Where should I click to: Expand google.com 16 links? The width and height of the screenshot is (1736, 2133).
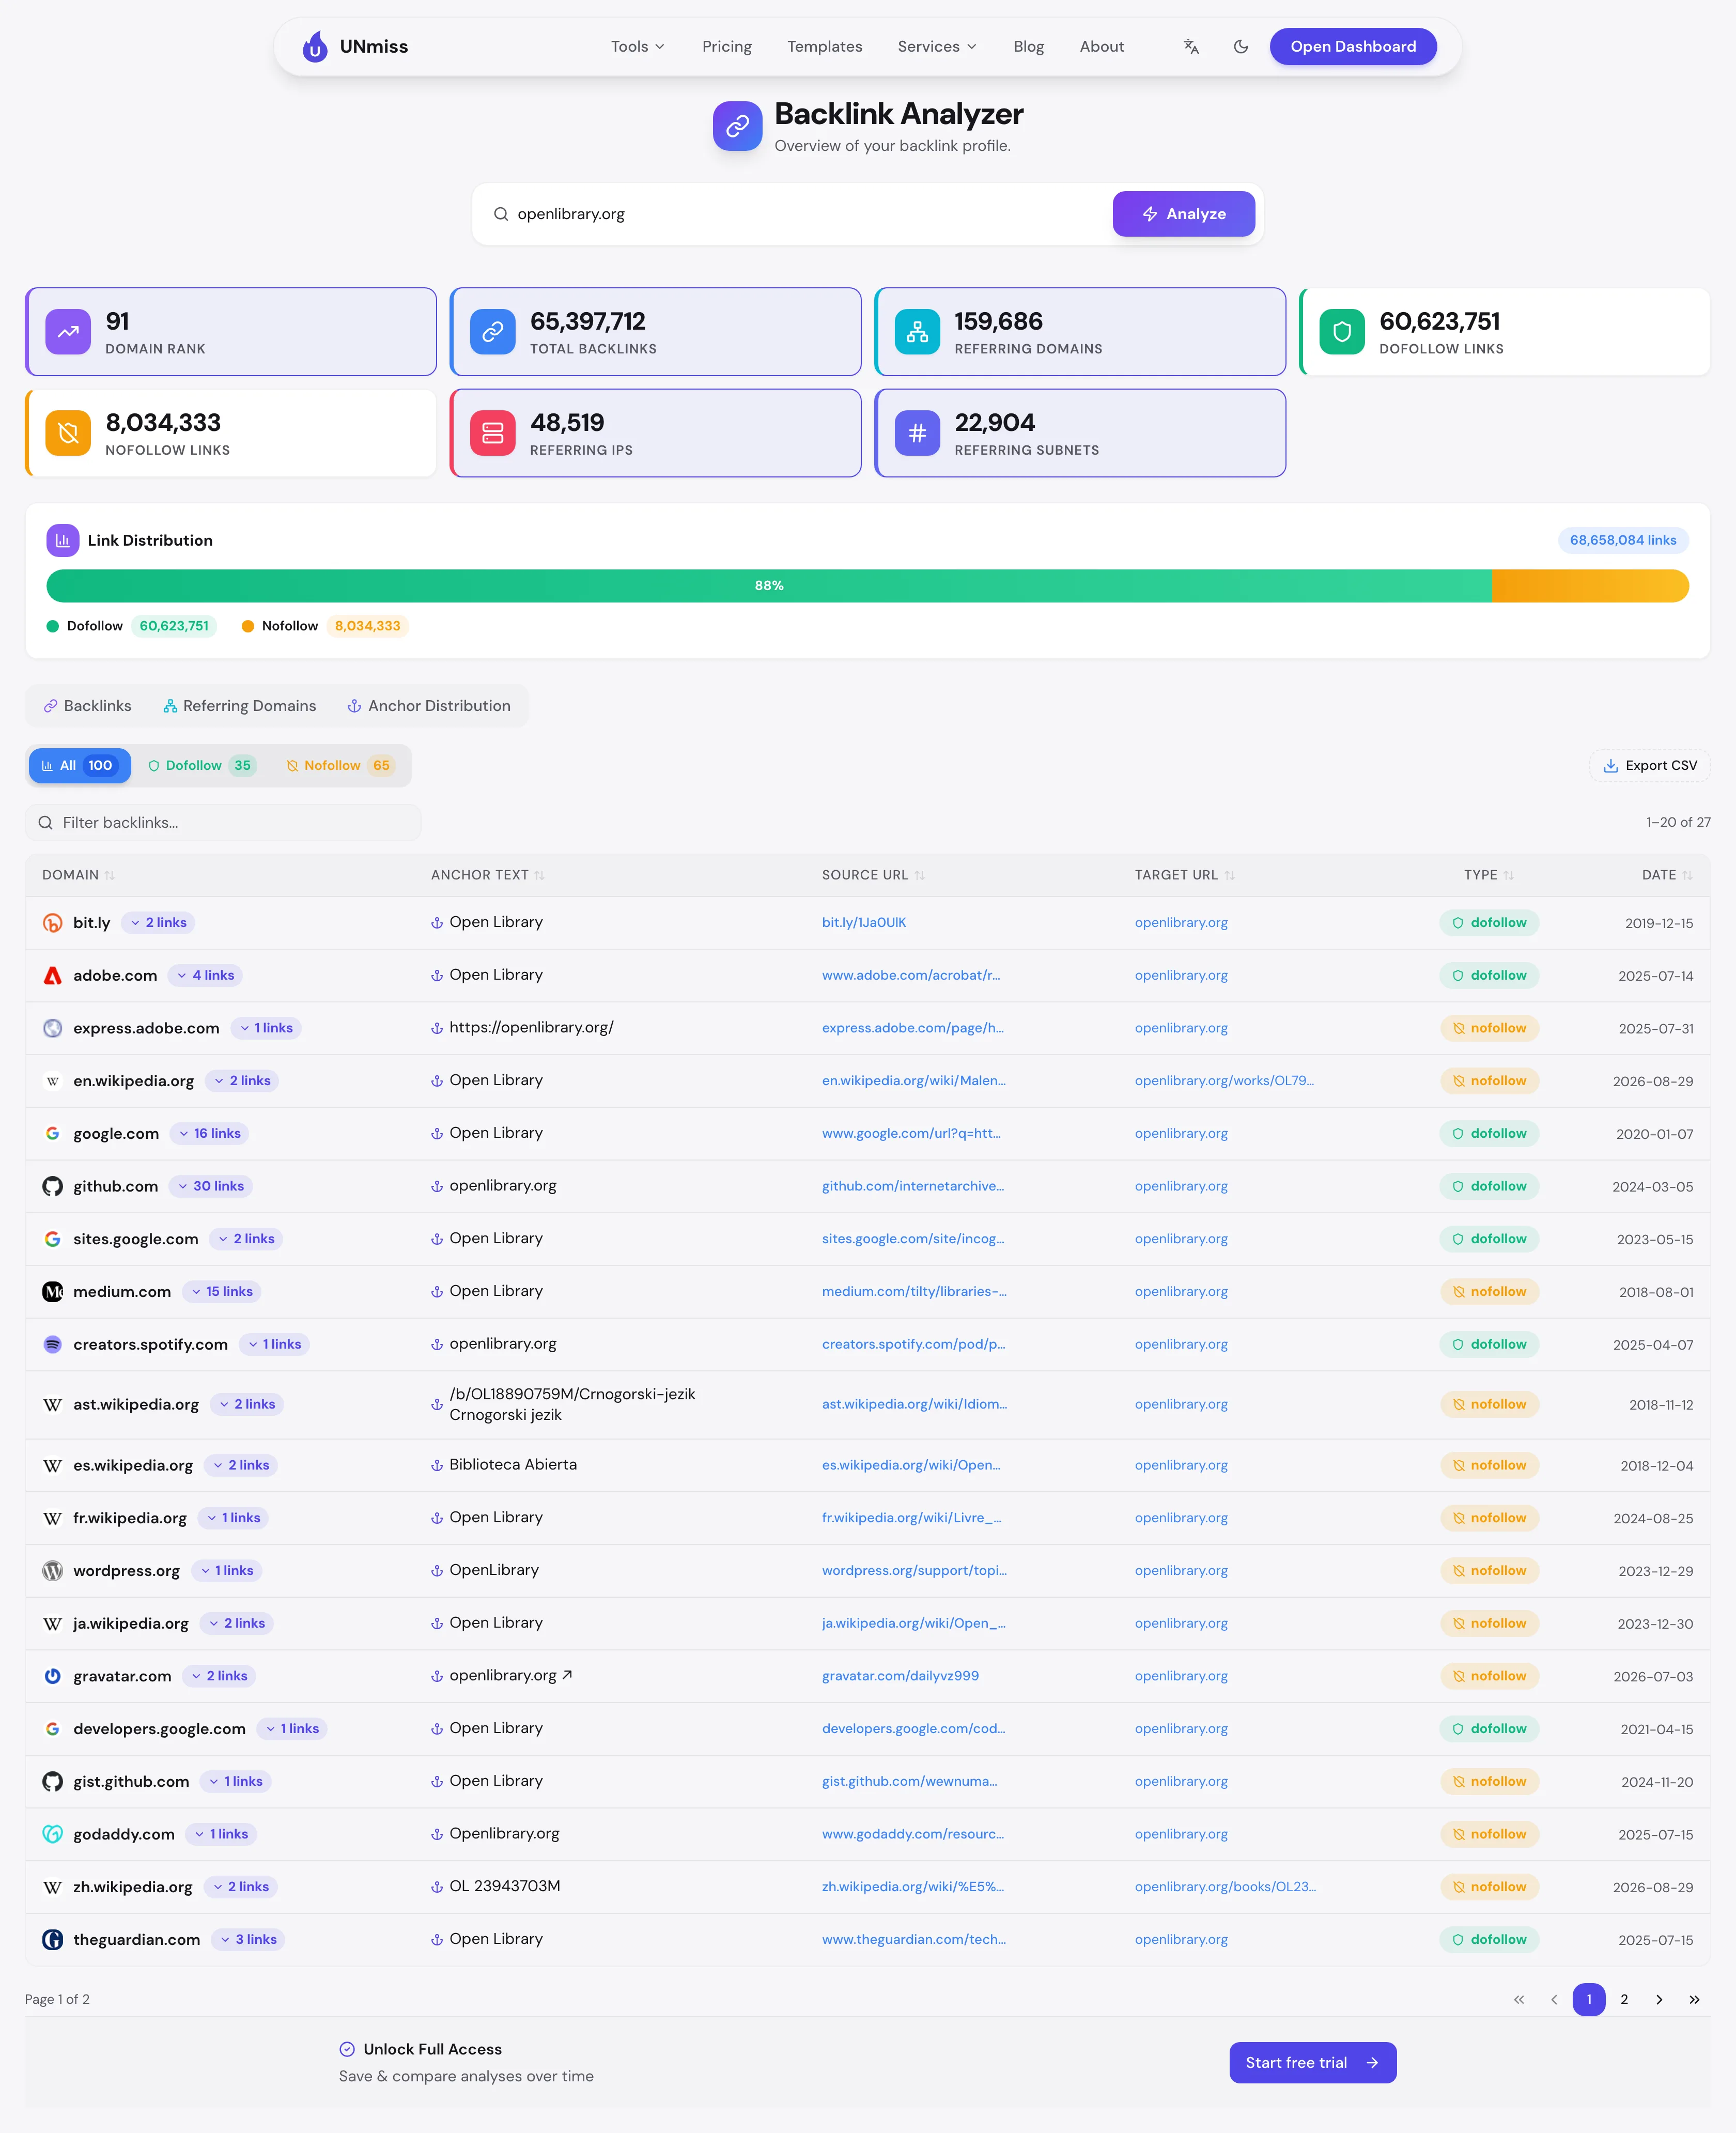(x=210, y=1134)
